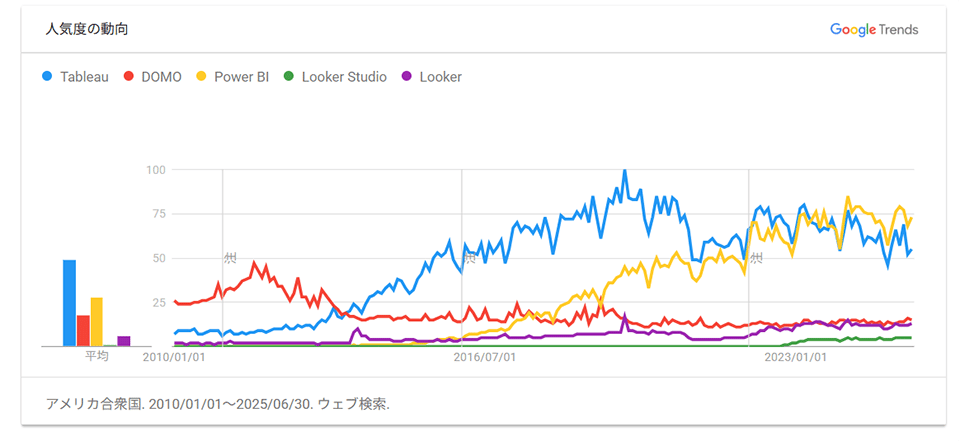Click the Google Trends logo
The image size is (960, 441).
[x=873, y=29]
